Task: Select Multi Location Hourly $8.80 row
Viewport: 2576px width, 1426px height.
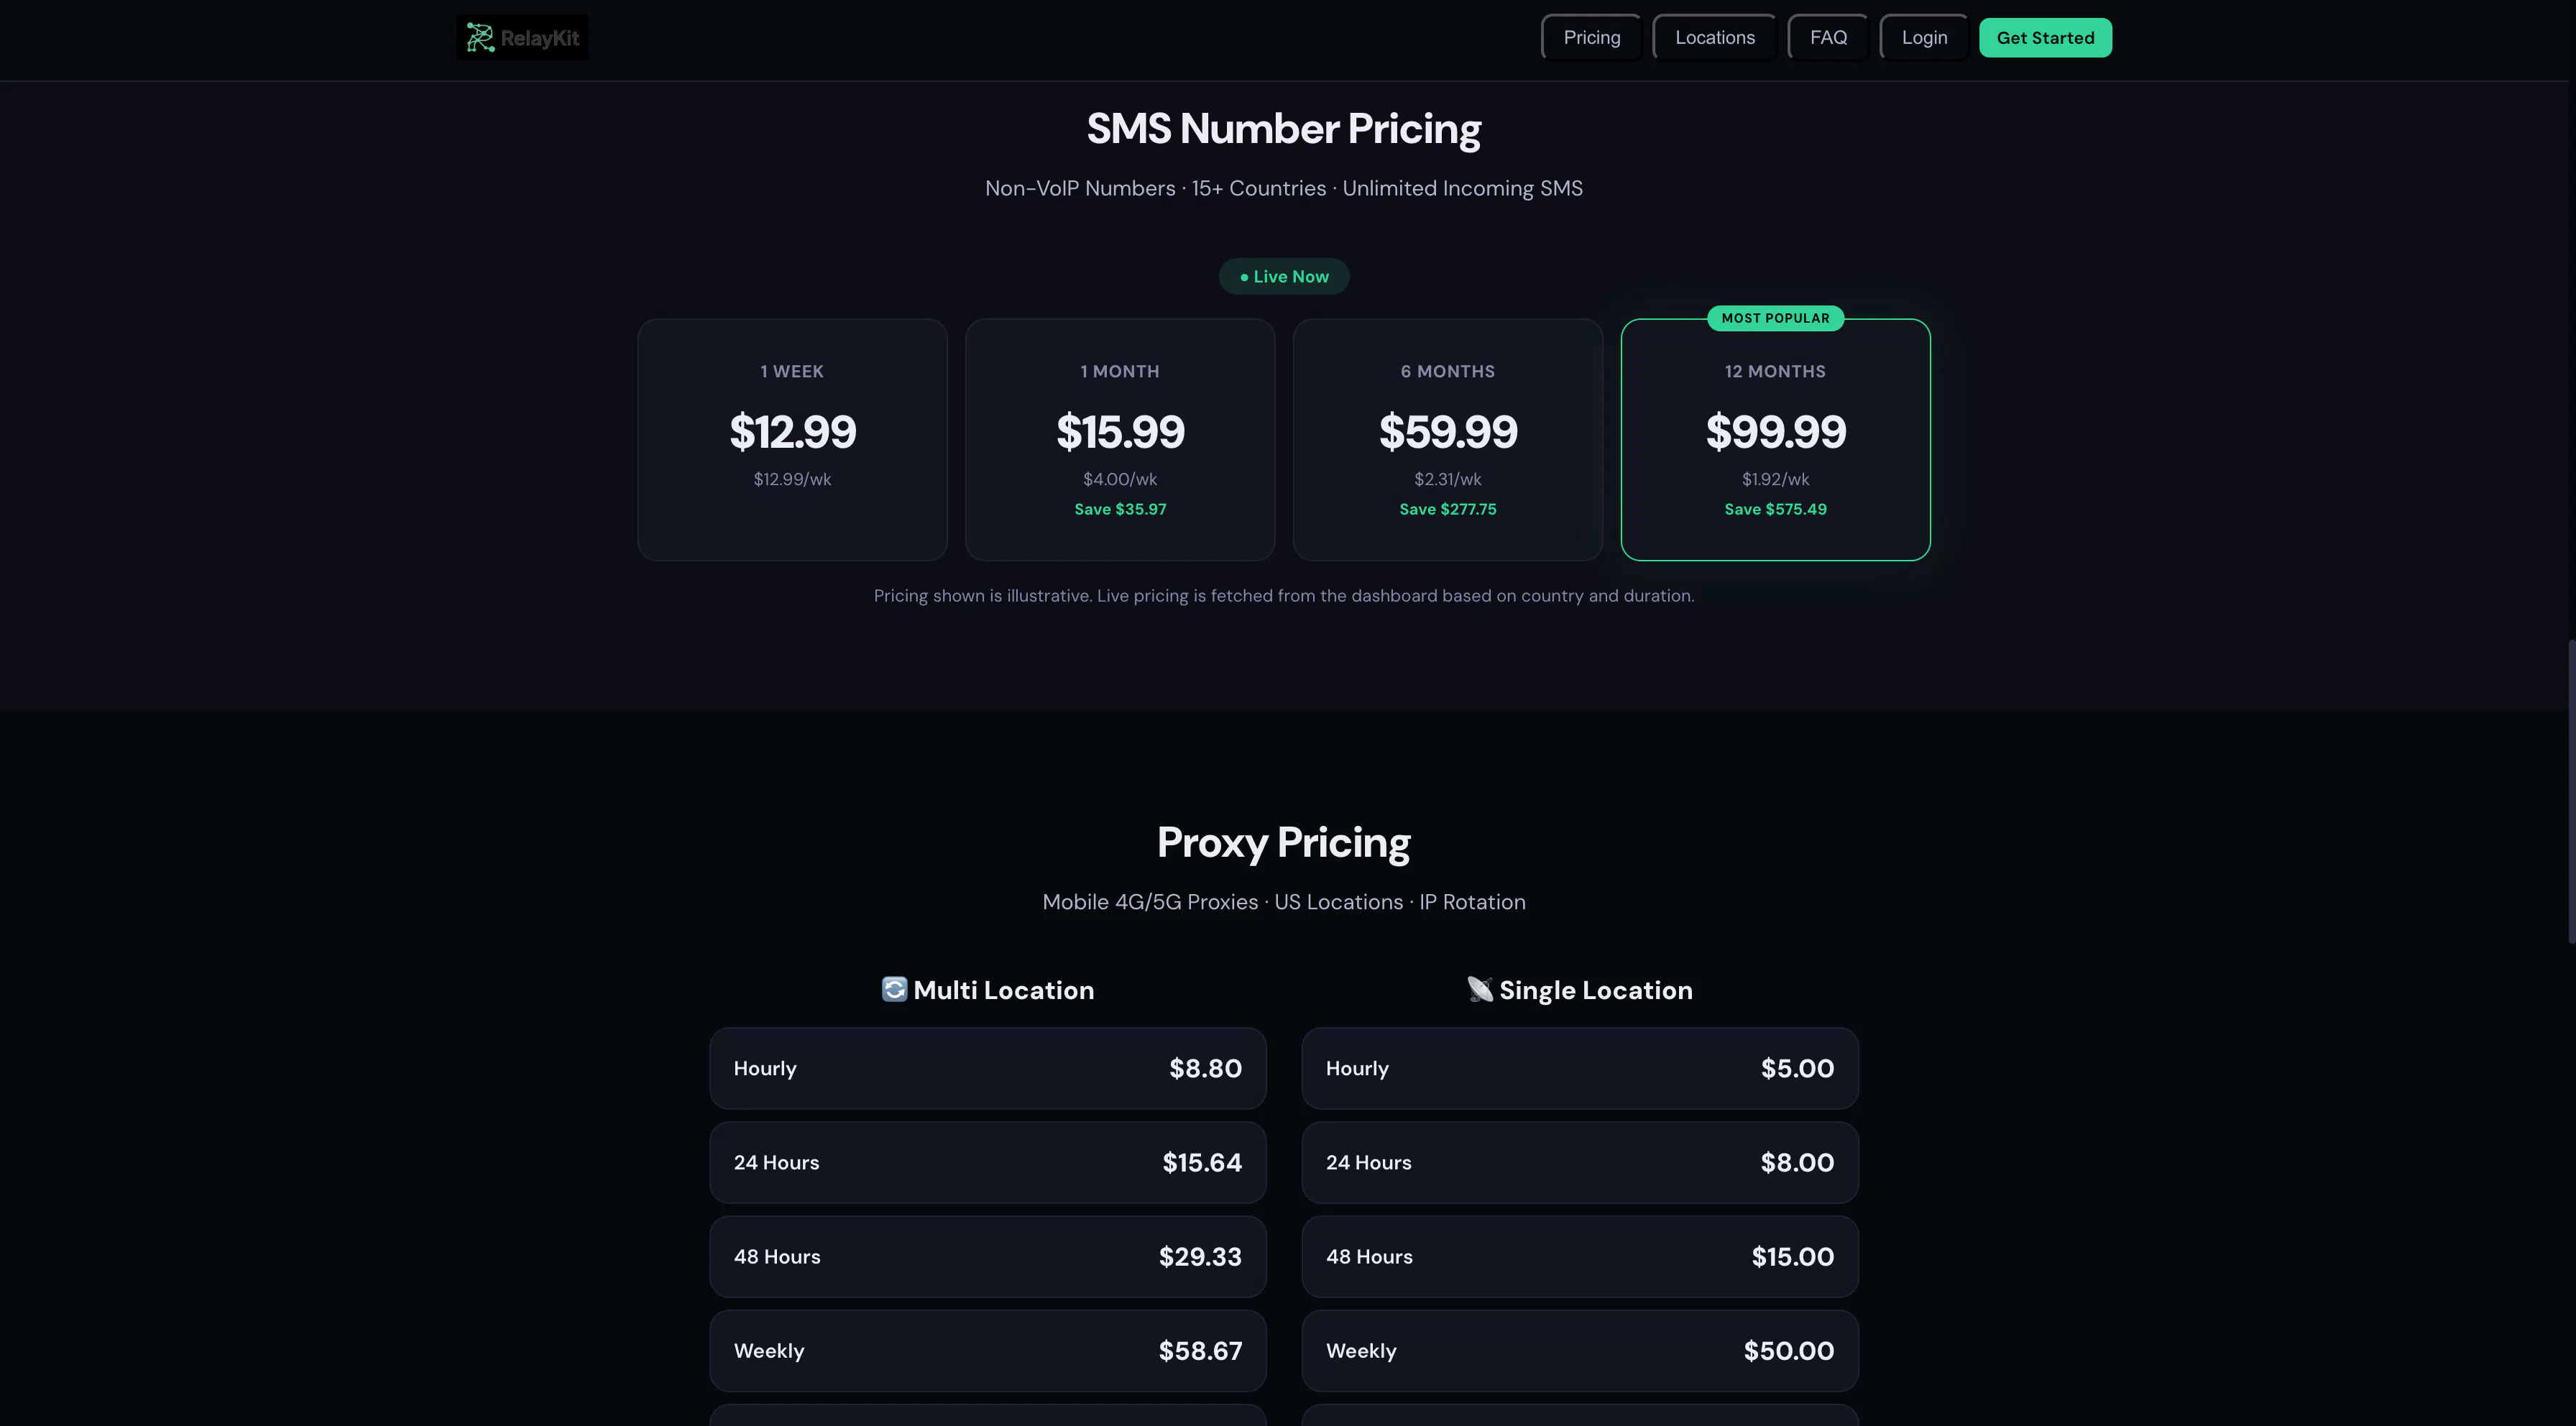Action: [x=988, y=1068]
